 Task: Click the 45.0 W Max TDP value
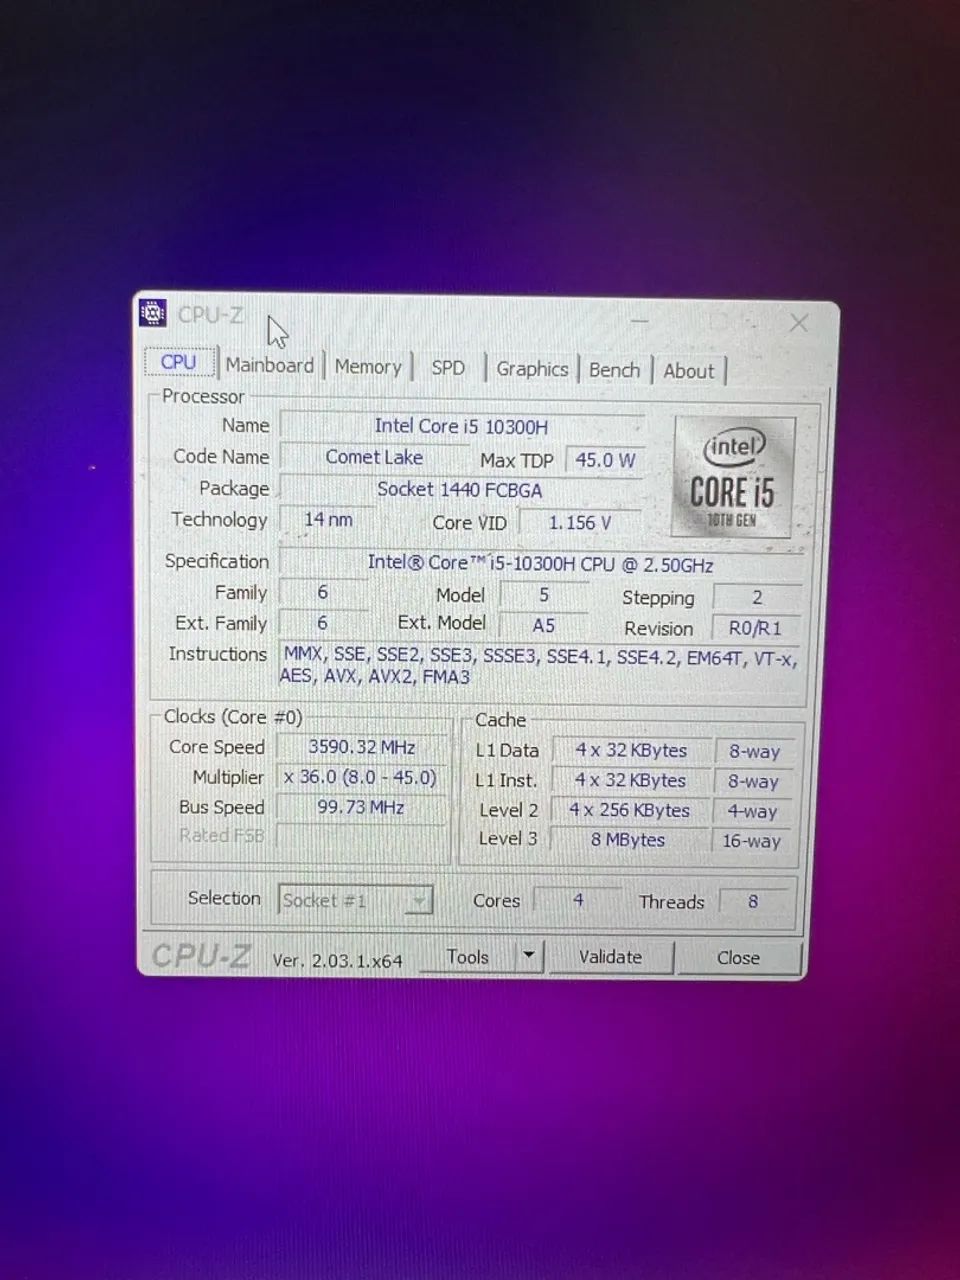pos(604,460)
